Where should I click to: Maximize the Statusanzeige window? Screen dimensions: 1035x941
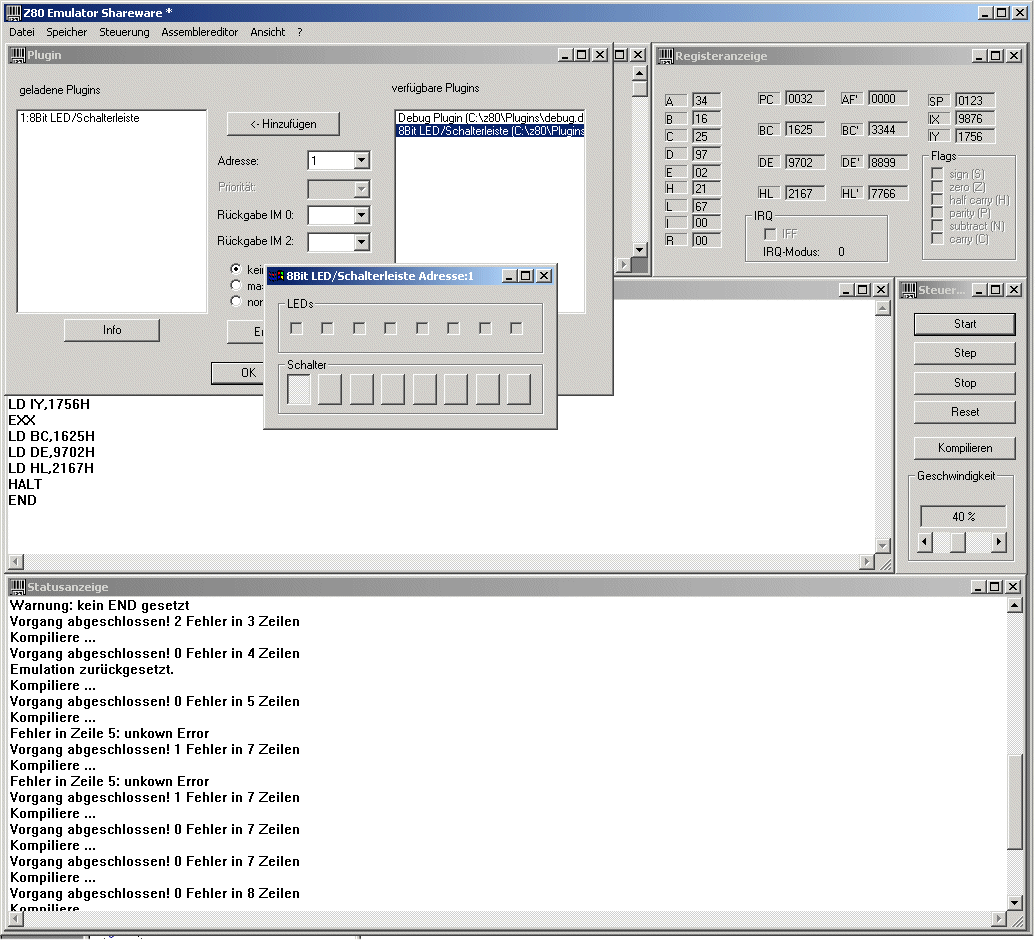(x=996, y=587)
